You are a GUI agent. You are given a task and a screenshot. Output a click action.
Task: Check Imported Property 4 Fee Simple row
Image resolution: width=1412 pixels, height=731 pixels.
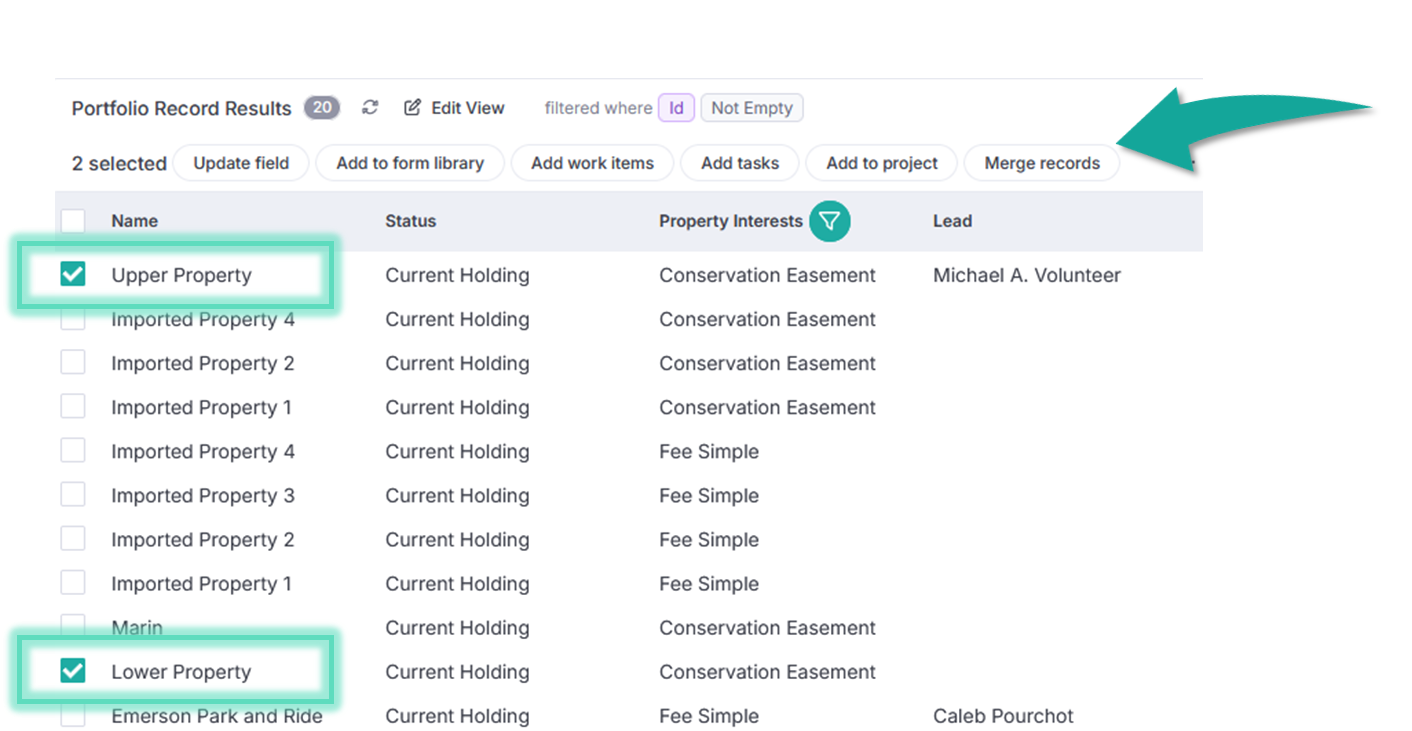(x=73, y=451)
